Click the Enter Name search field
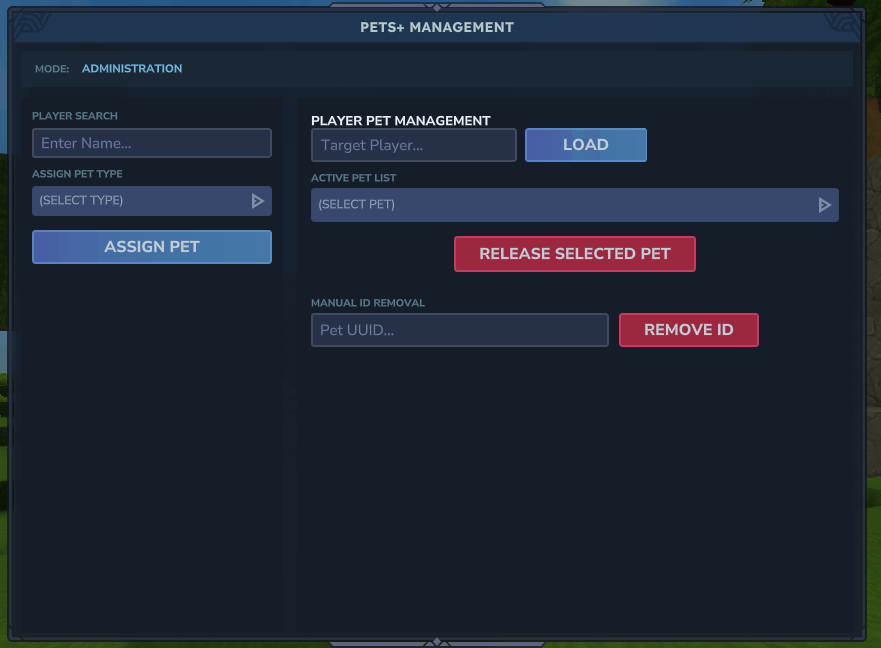Viewport: 881px width, 648px height. click(151, 143)
